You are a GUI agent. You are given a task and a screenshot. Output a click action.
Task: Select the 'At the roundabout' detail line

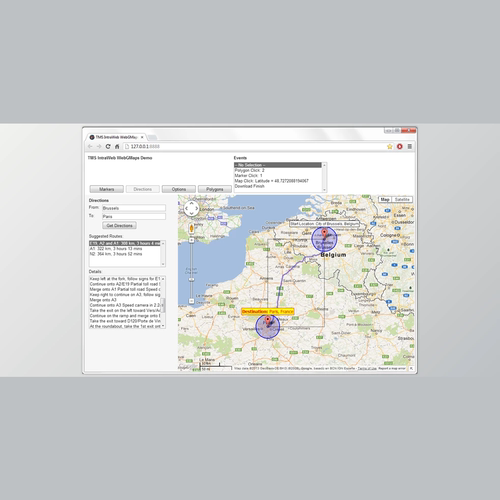(125, 326)
